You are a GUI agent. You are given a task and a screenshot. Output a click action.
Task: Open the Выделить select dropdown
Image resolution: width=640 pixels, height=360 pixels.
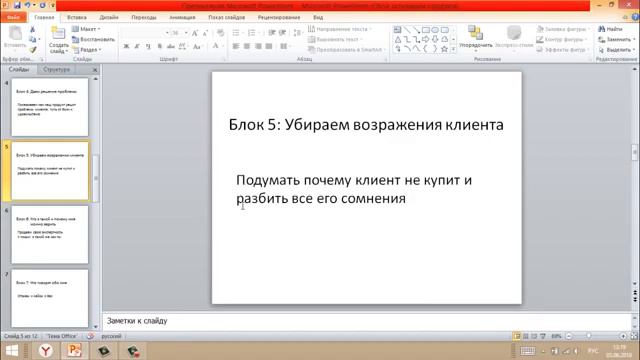617,49
